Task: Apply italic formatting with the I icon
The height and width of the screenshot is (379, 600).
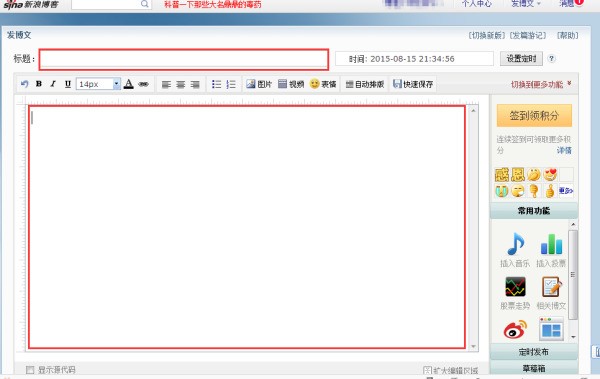Action: click(53, 84)
